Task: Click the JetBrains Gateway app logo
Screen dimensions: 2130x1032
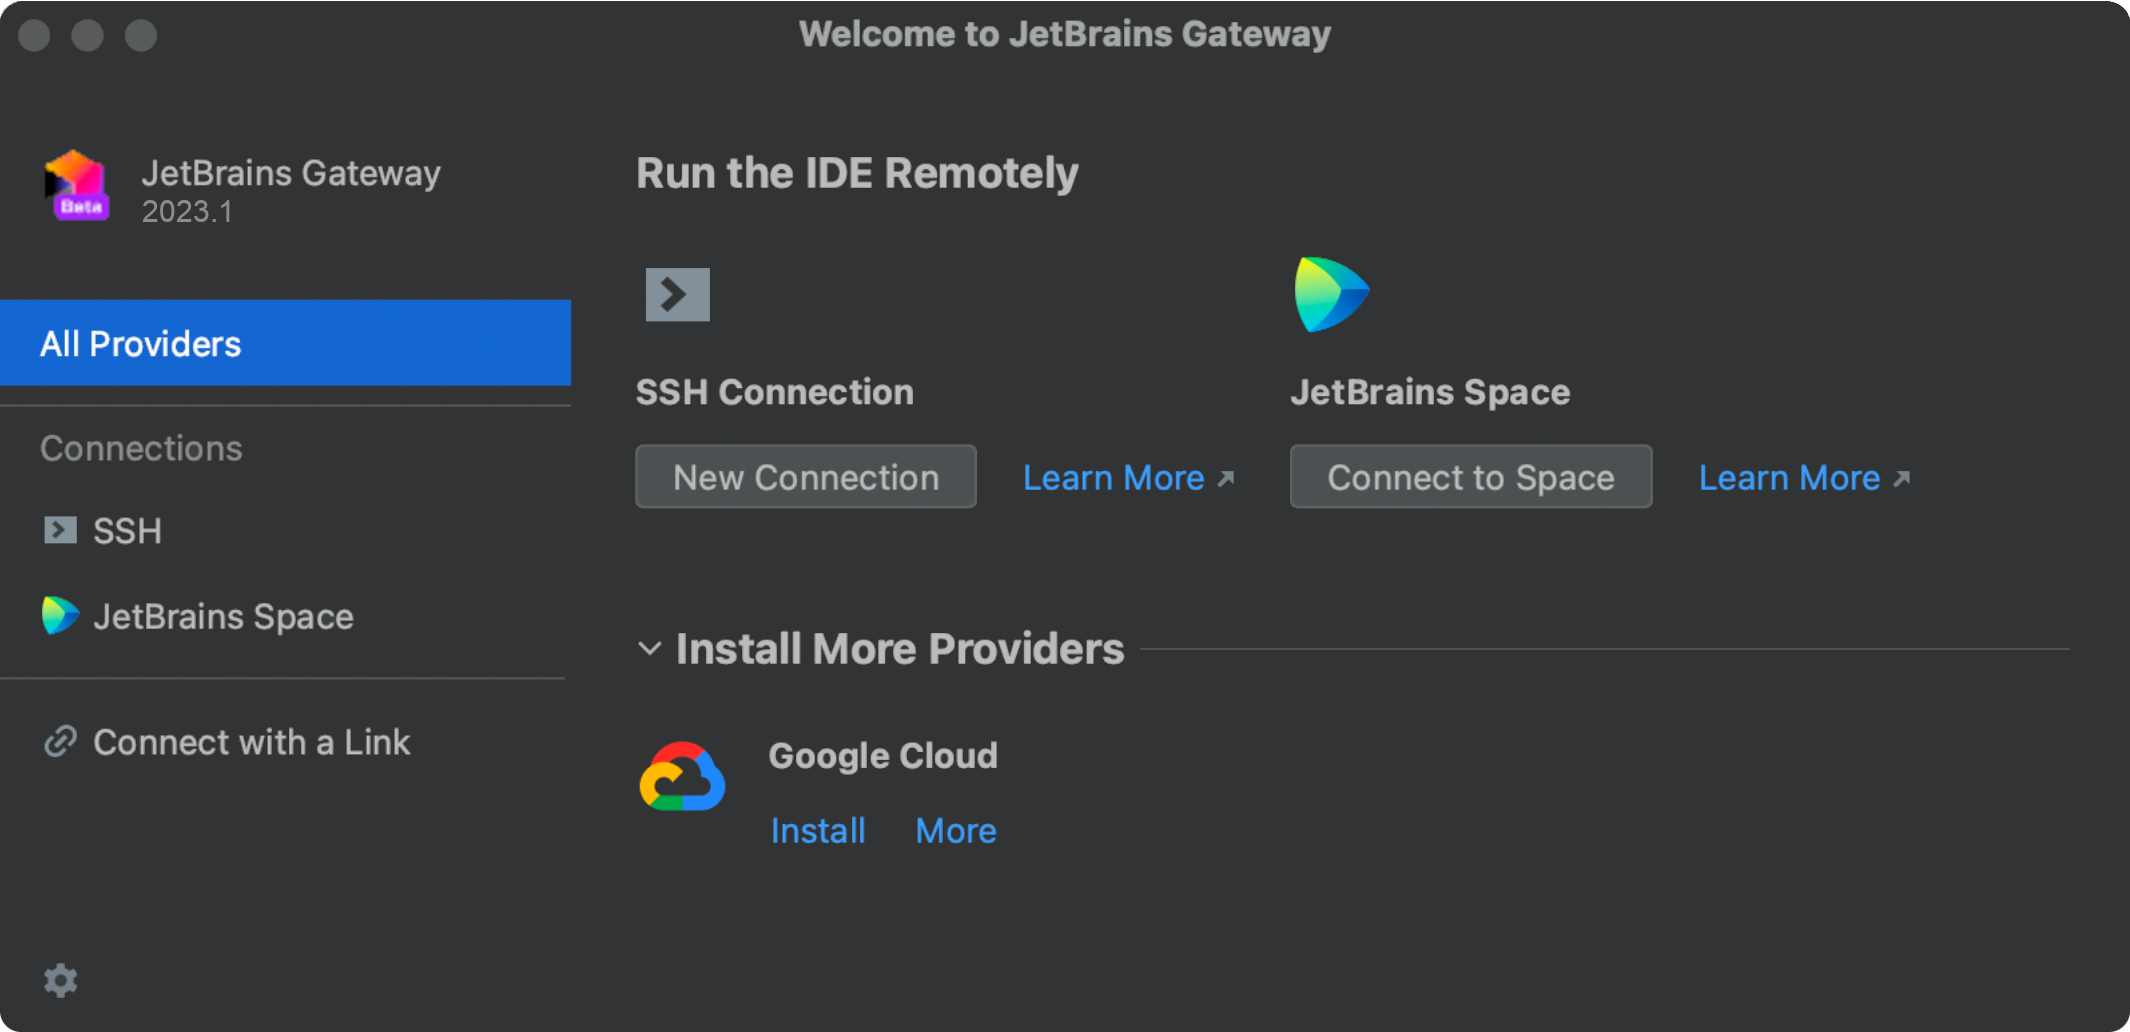Action: point(76,186)
